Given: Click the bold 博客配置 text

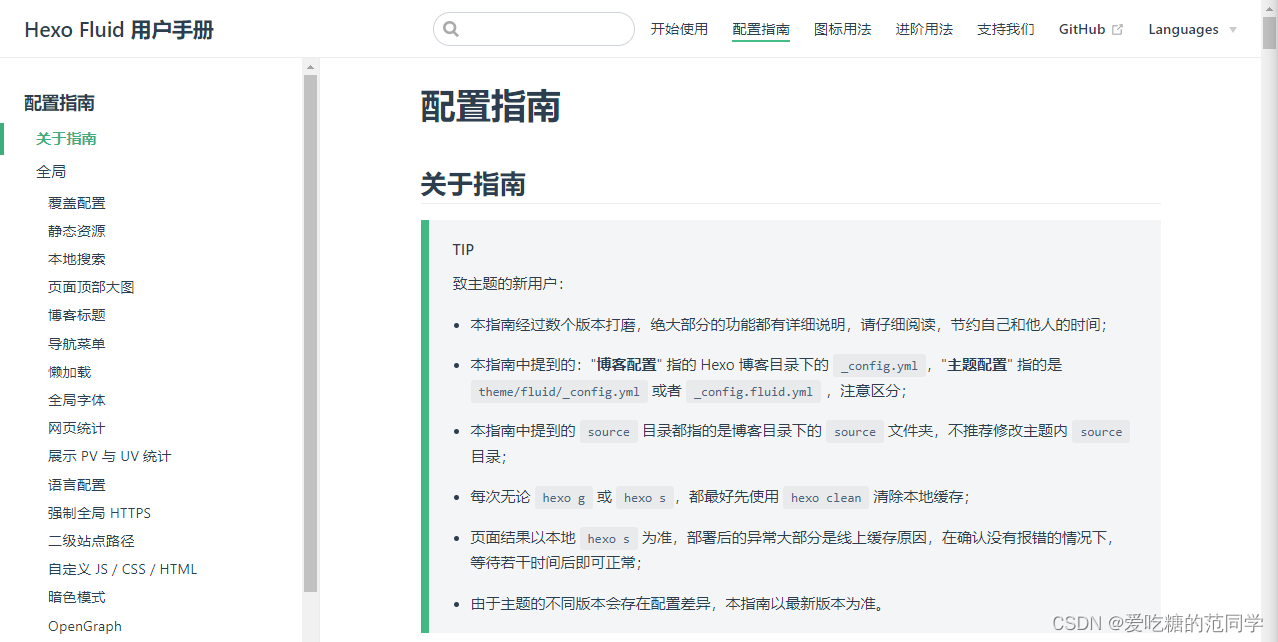Looking at the screenshot, I should coord(627,365).
